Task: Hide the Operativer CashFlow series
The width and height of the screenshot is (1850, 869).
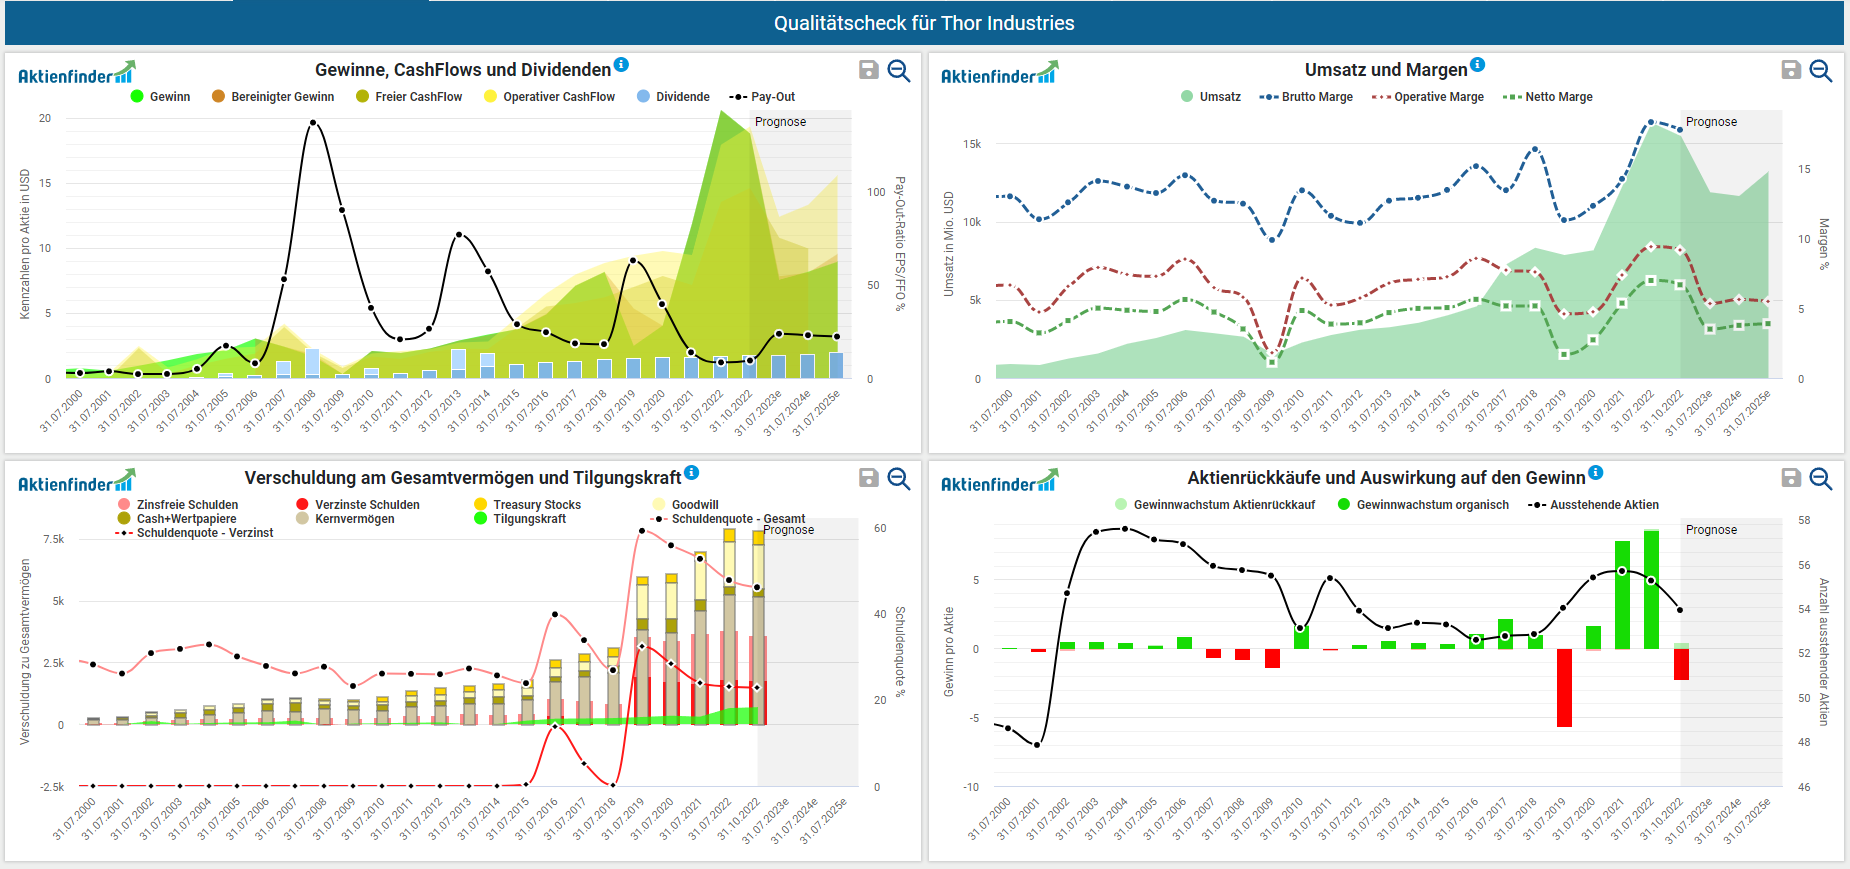Action: point(549,97)
